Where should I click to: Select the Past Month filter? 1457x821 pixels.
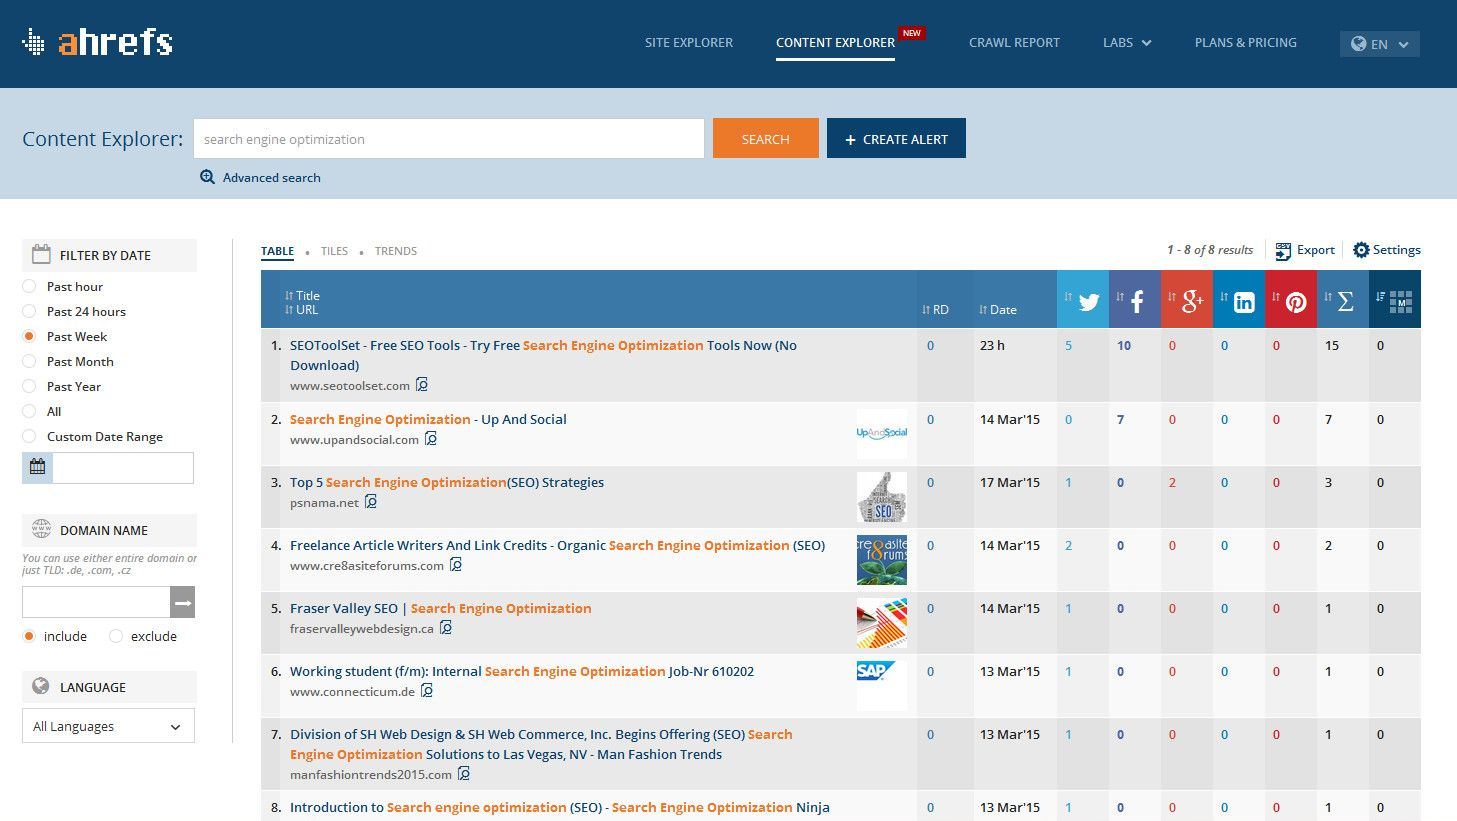pyautogui.click(x=30, y=361)
